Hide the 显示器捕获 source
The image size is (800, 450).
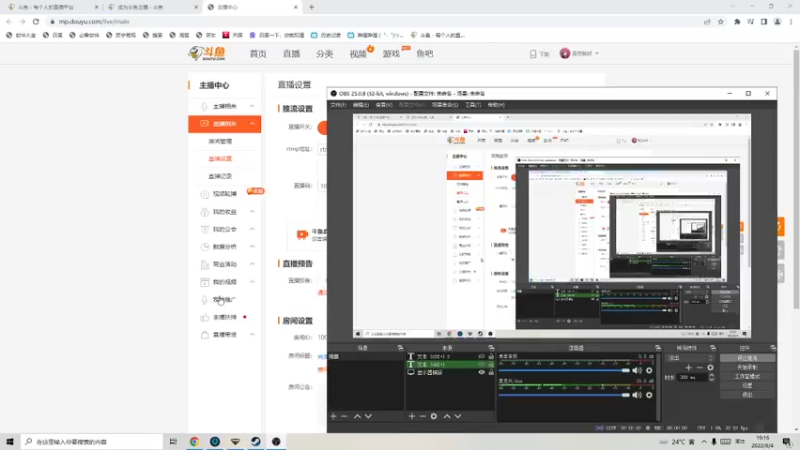coord(481,372)
